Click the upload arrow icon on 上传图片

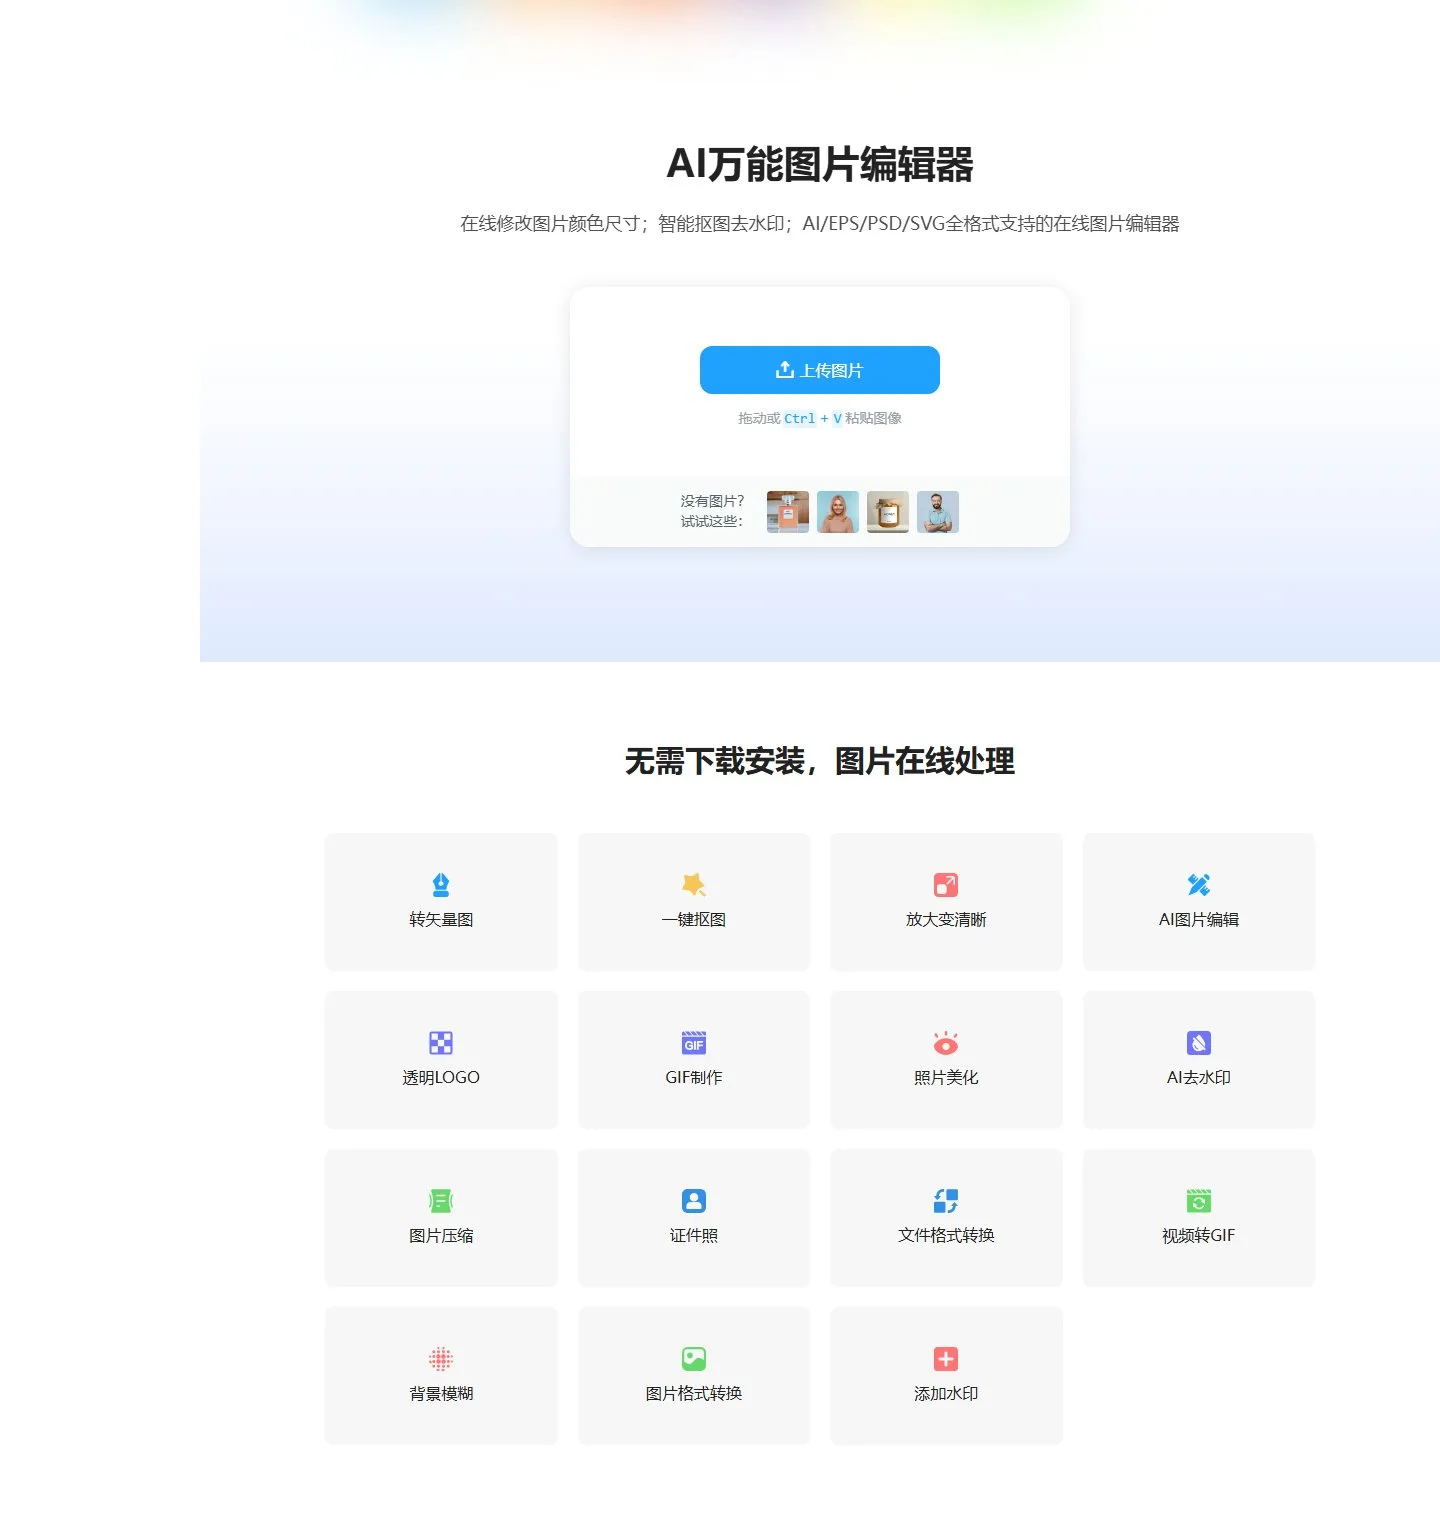[x=785, y=370]
